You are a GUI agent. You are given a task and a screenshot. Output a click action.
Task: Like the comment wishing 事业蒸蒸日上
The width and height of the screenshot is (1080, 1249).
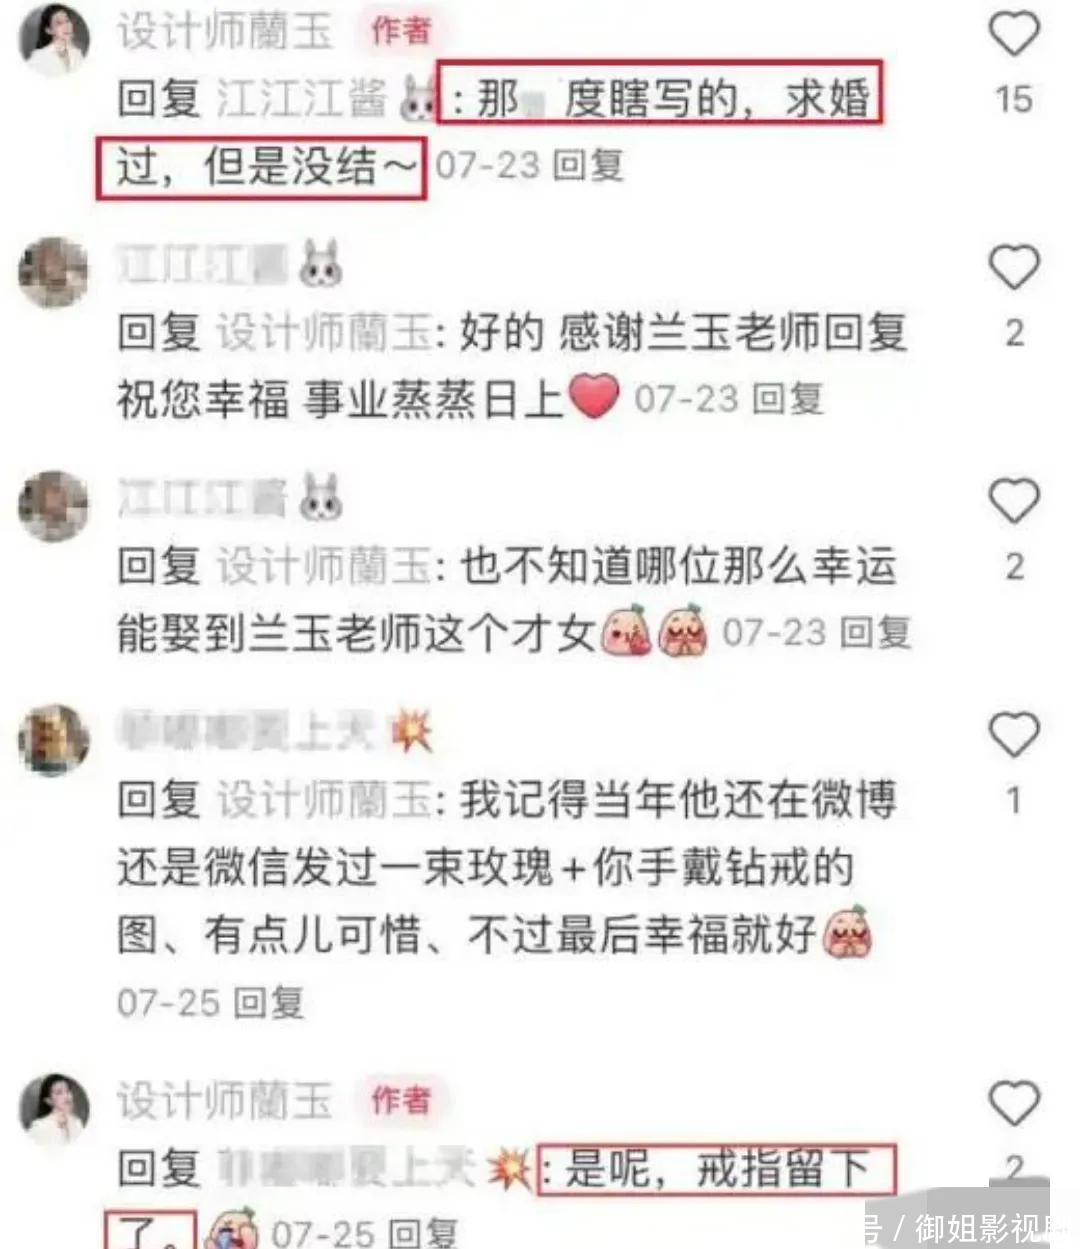[1014, 267]
